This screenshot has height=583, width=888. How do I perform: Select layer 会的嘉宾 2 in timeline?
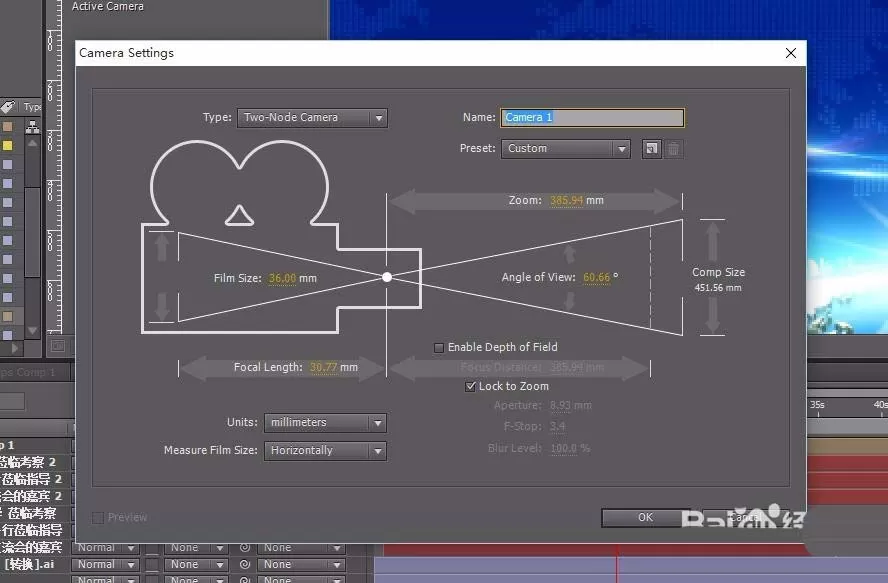31,496
